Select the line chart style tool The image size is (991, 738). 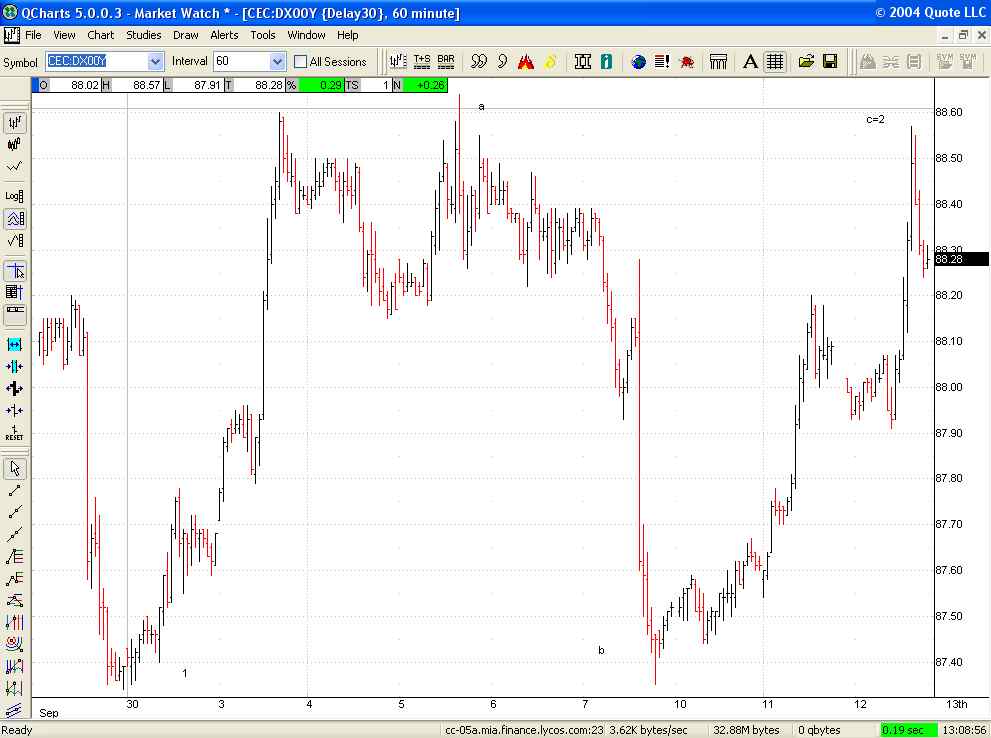(x=15, y=167)
